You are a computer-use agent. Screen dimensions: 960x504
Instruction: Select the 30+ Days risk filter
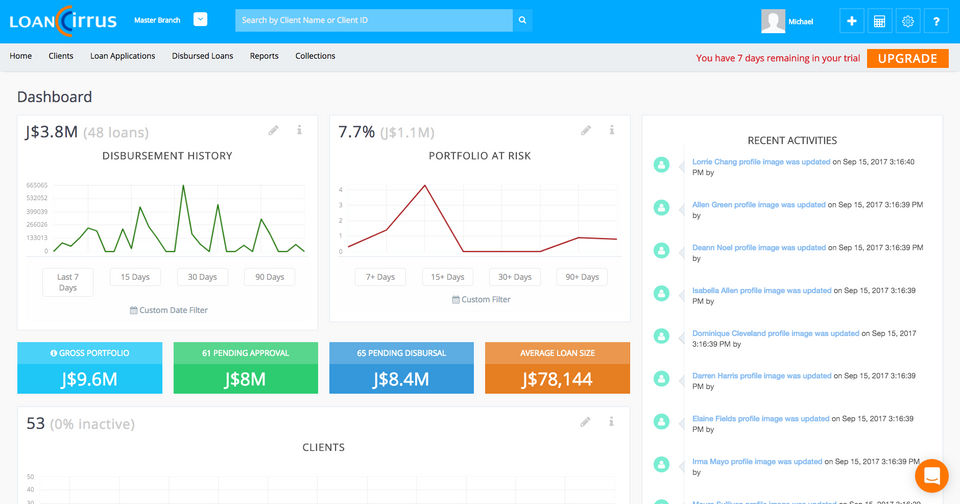[514, 277]
